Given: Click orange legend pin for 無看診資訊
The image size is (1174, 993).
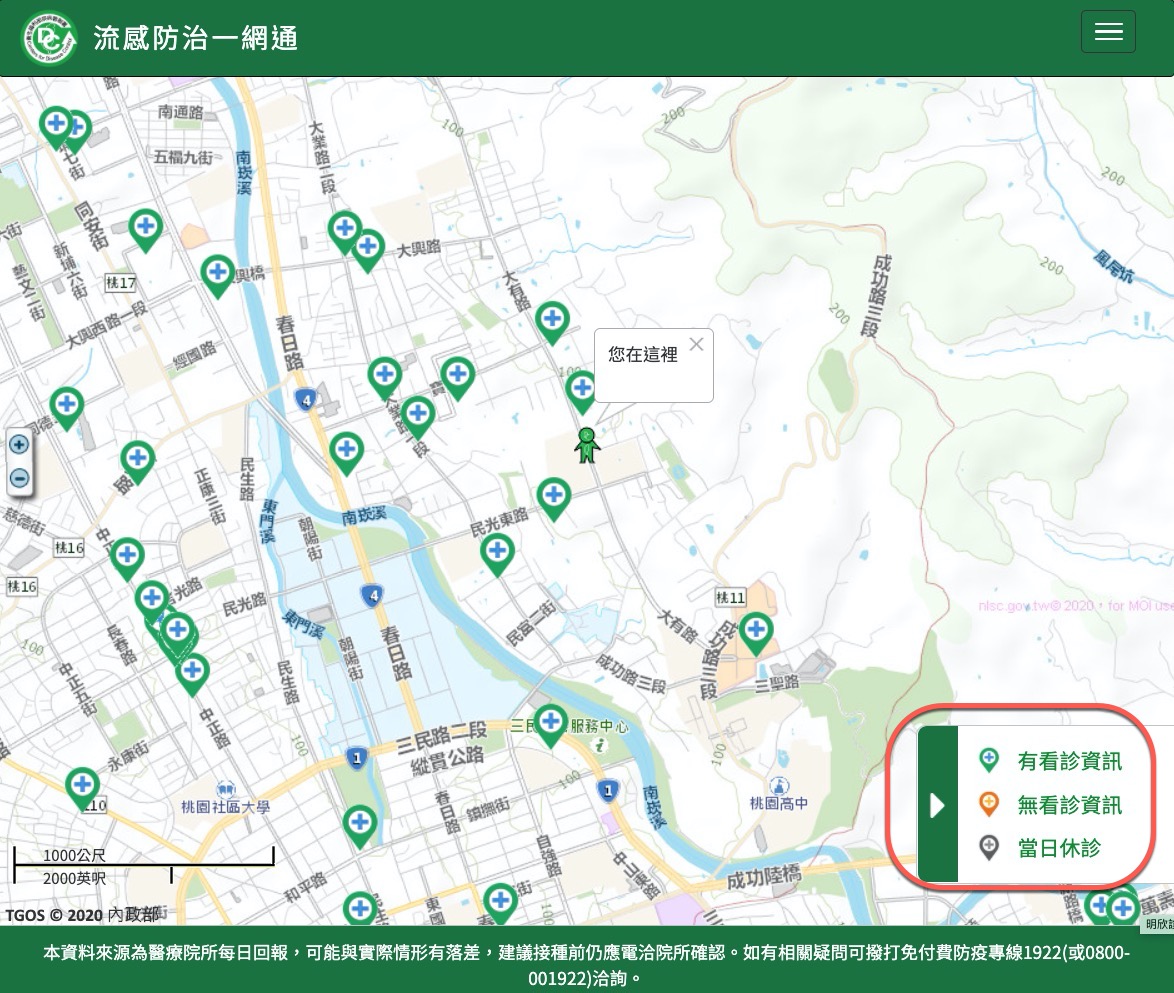Looking at the screenshot, I should pos(989,804).
